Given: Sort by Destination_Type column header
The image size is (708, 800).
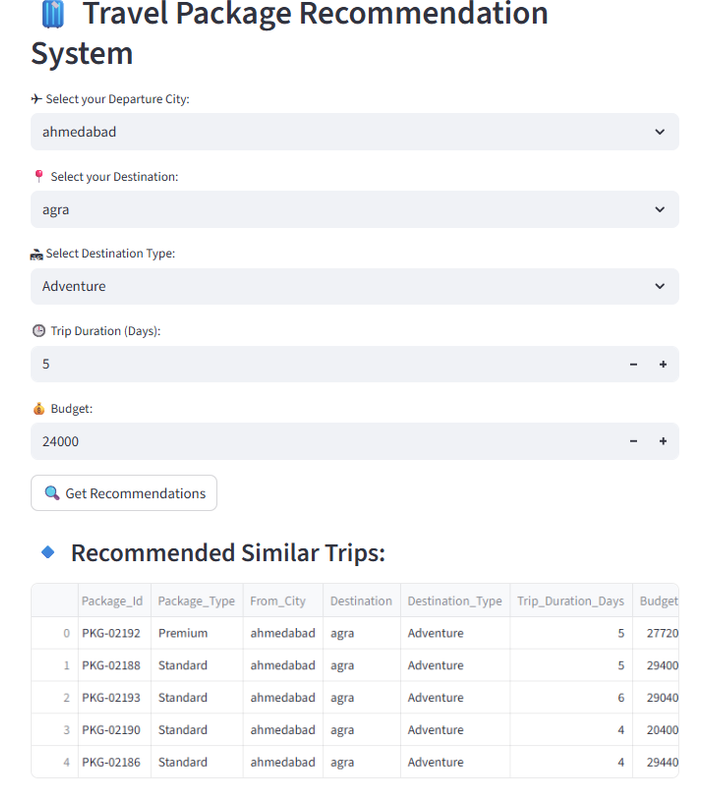Looking at the screenshot, I should 454,601.
